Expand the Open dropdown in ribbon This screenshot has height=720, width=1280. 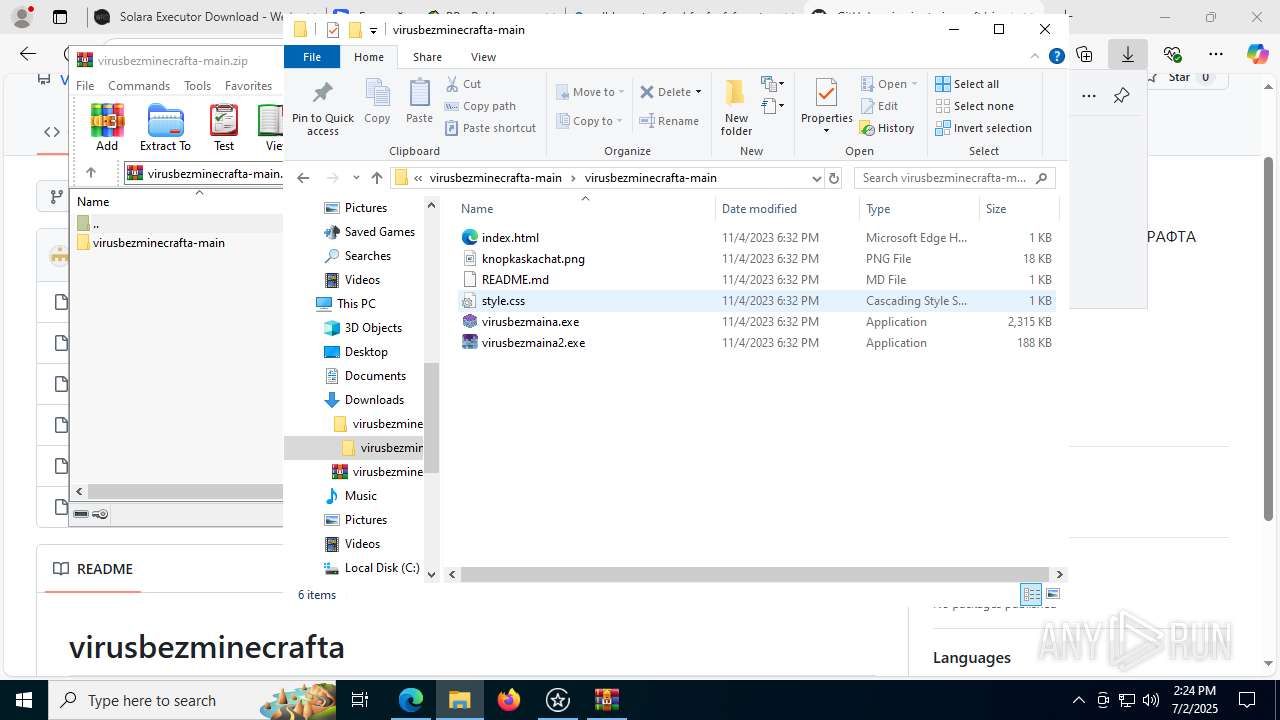coord(914,84)
